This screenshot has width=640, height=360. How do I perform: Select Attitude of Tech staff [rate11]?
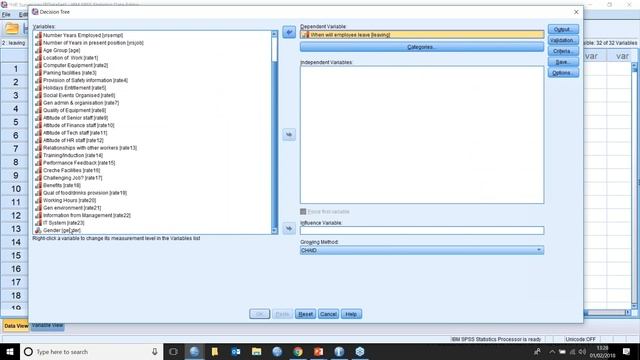75,133
